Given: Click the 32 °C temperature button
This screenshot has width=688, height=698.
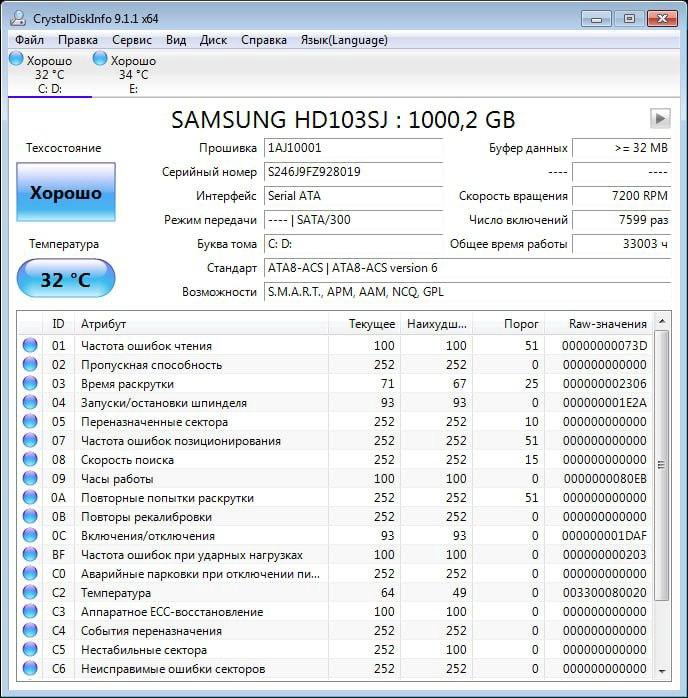Looking at the screenshot, I should click(x=66, y=279).
